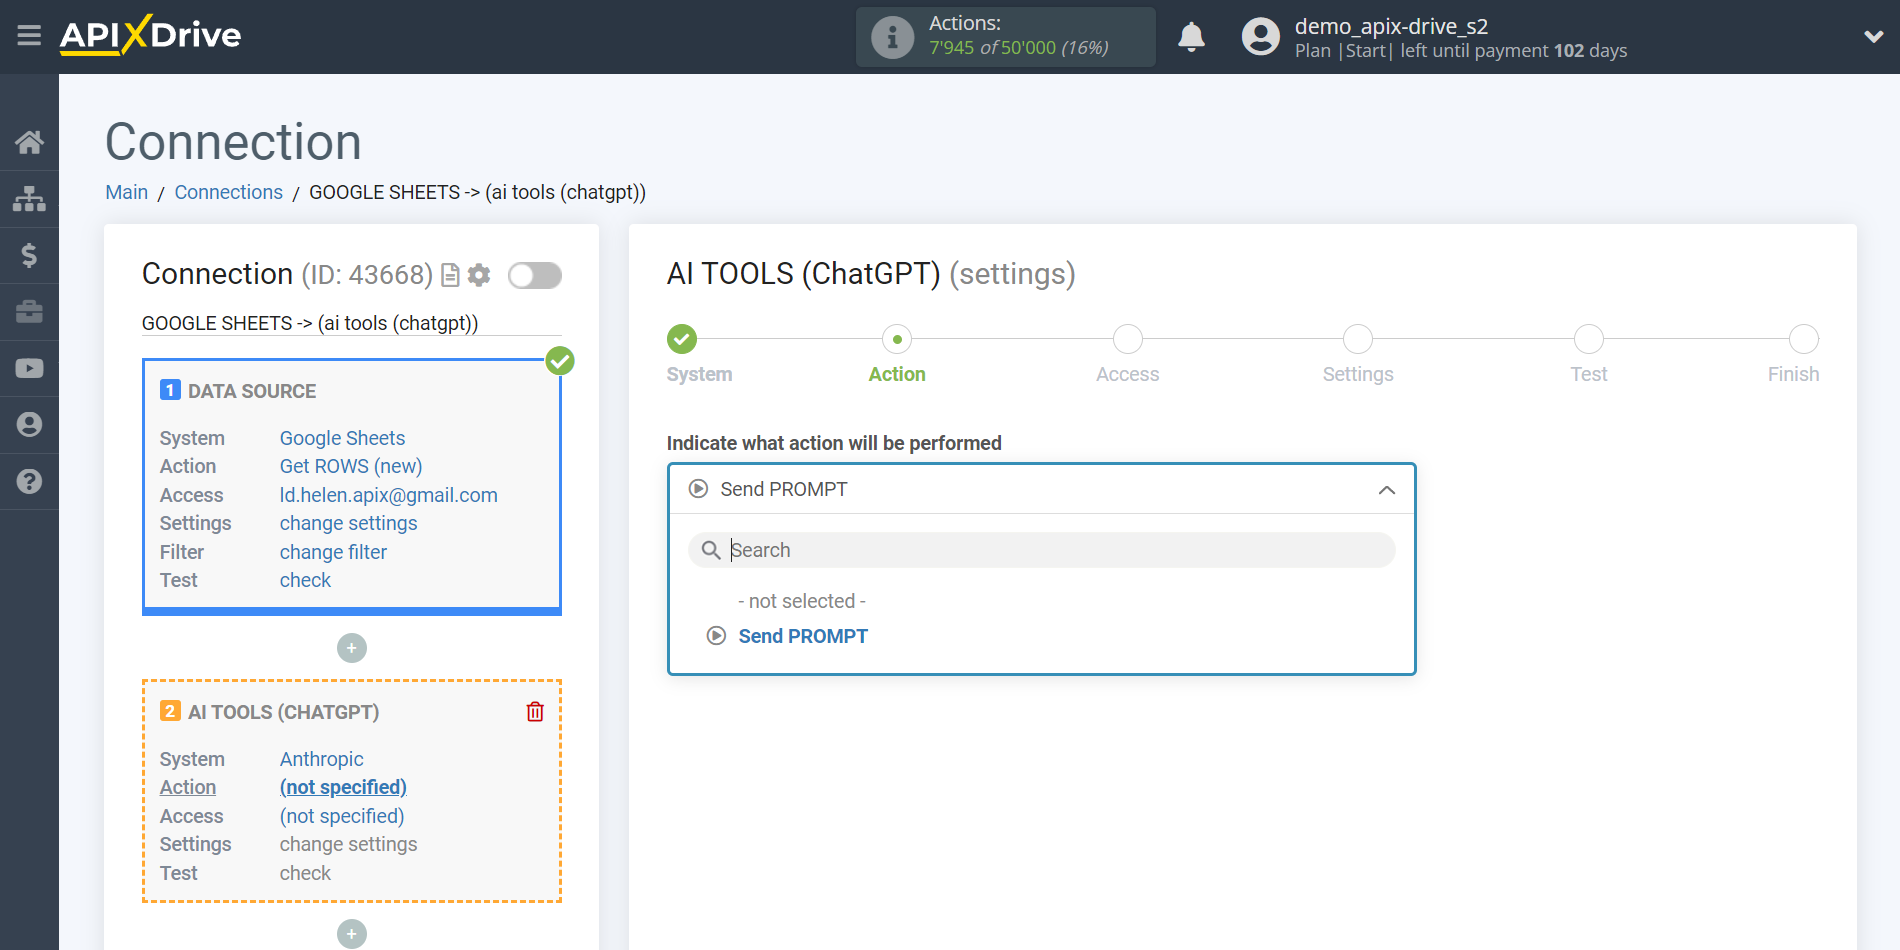Click the AI Tools Action label
This screenshot has width=1900, height=950.
click(x=188, y=787)
